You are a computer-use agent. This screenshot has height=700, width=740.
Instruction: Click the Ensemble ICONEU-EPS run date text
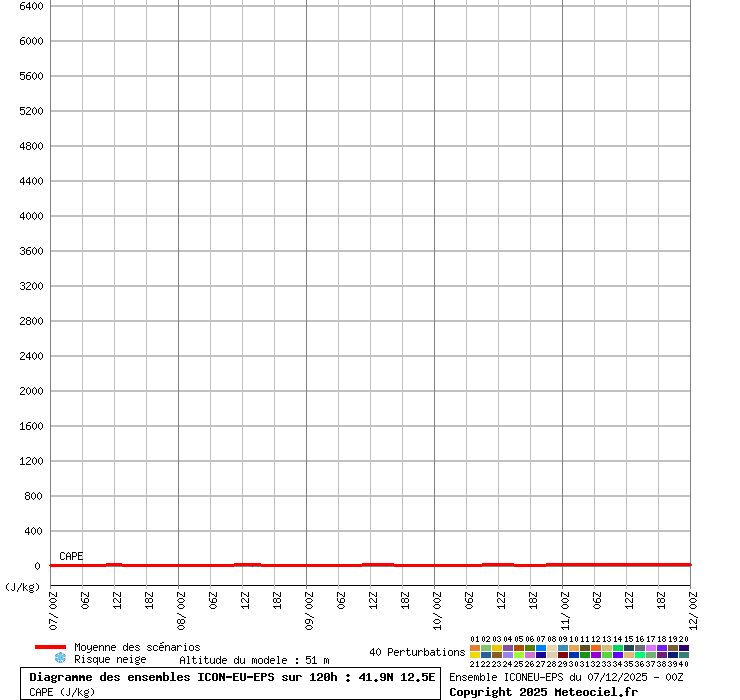point(566,677)
